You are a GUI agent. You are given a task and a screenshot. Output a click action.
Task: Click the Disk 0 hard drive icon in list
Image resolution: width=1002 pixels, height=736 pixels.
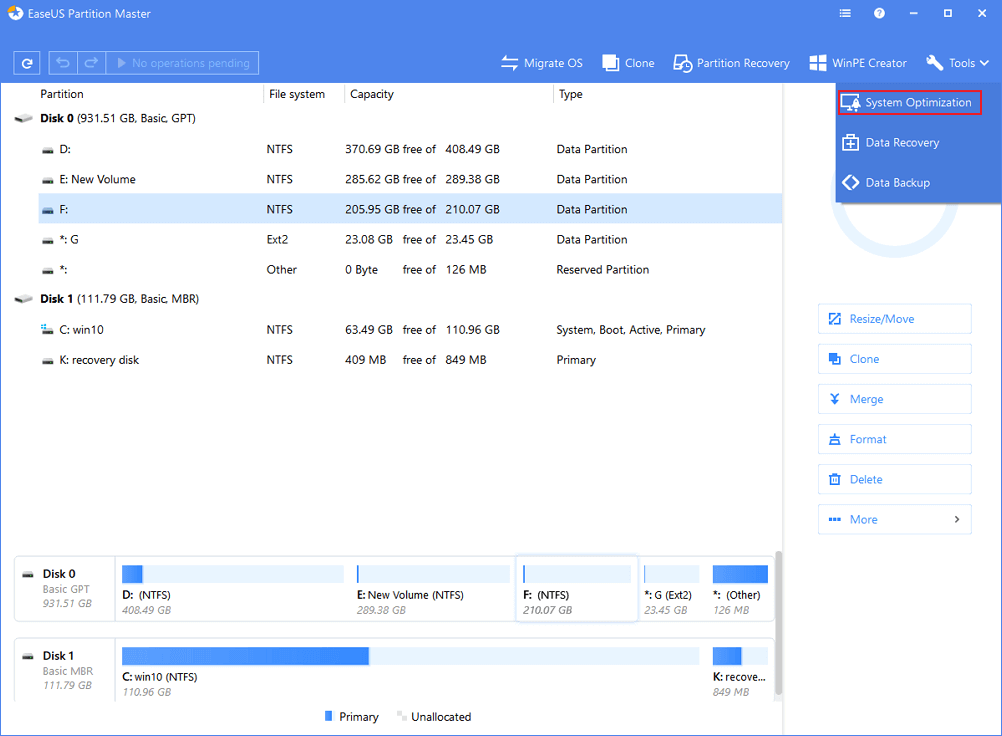[23, 118]
